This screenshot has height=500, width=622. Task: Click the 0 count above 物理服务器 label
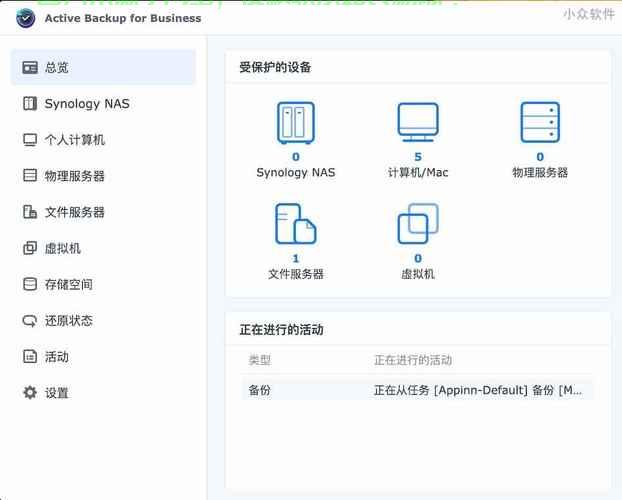point(540,157)
